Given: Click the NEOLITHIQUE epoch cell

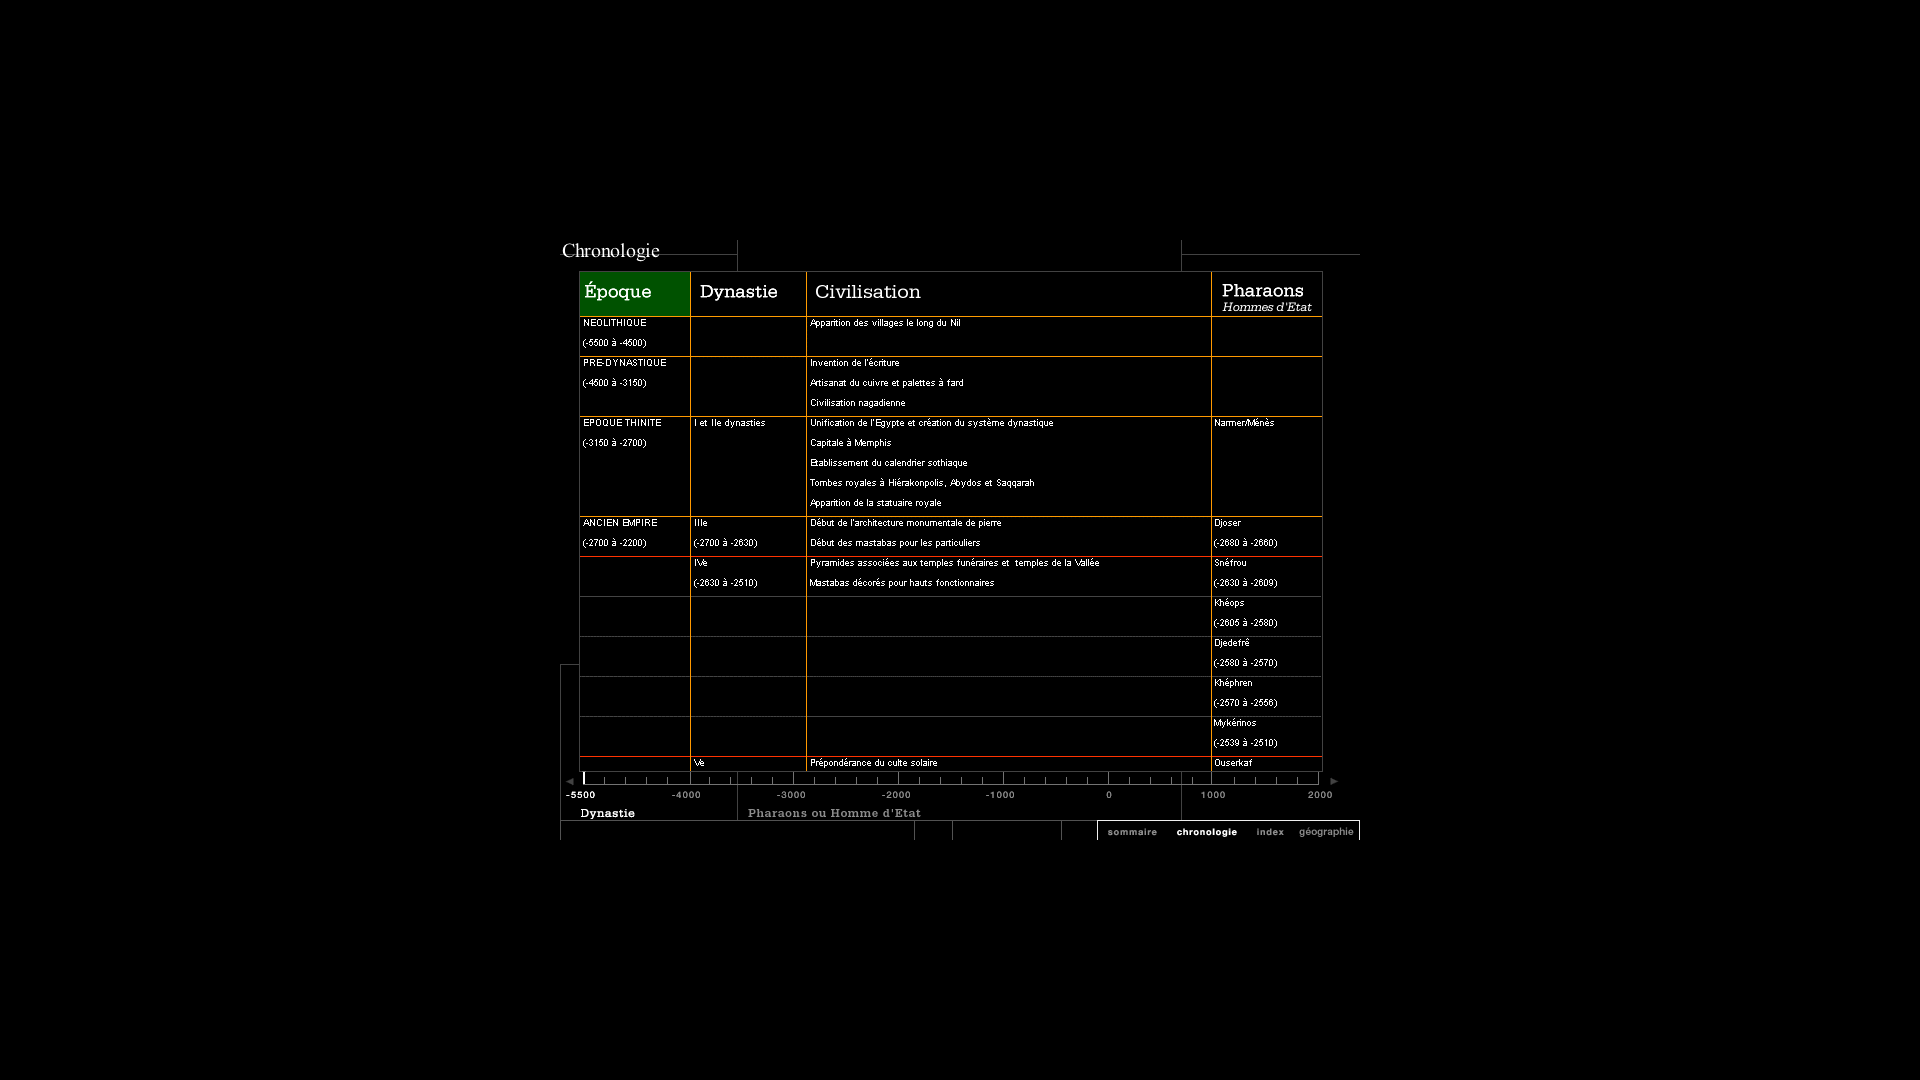Looking at the screenshot, I should 635,336.
